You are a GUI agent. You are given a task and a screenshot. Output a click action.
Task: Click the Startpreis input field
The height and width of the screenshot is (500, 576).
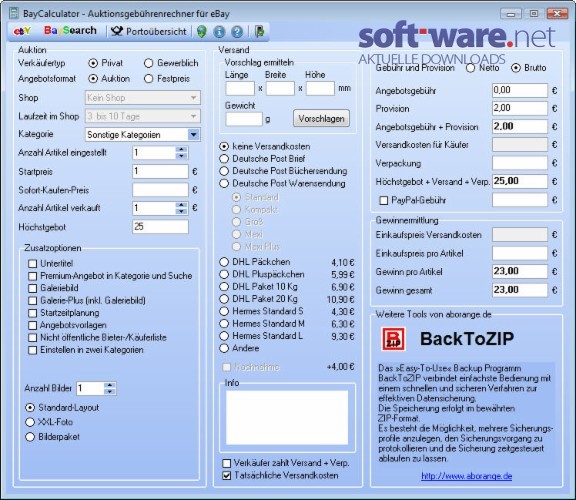pyautogui.click(x=161, y=171)
